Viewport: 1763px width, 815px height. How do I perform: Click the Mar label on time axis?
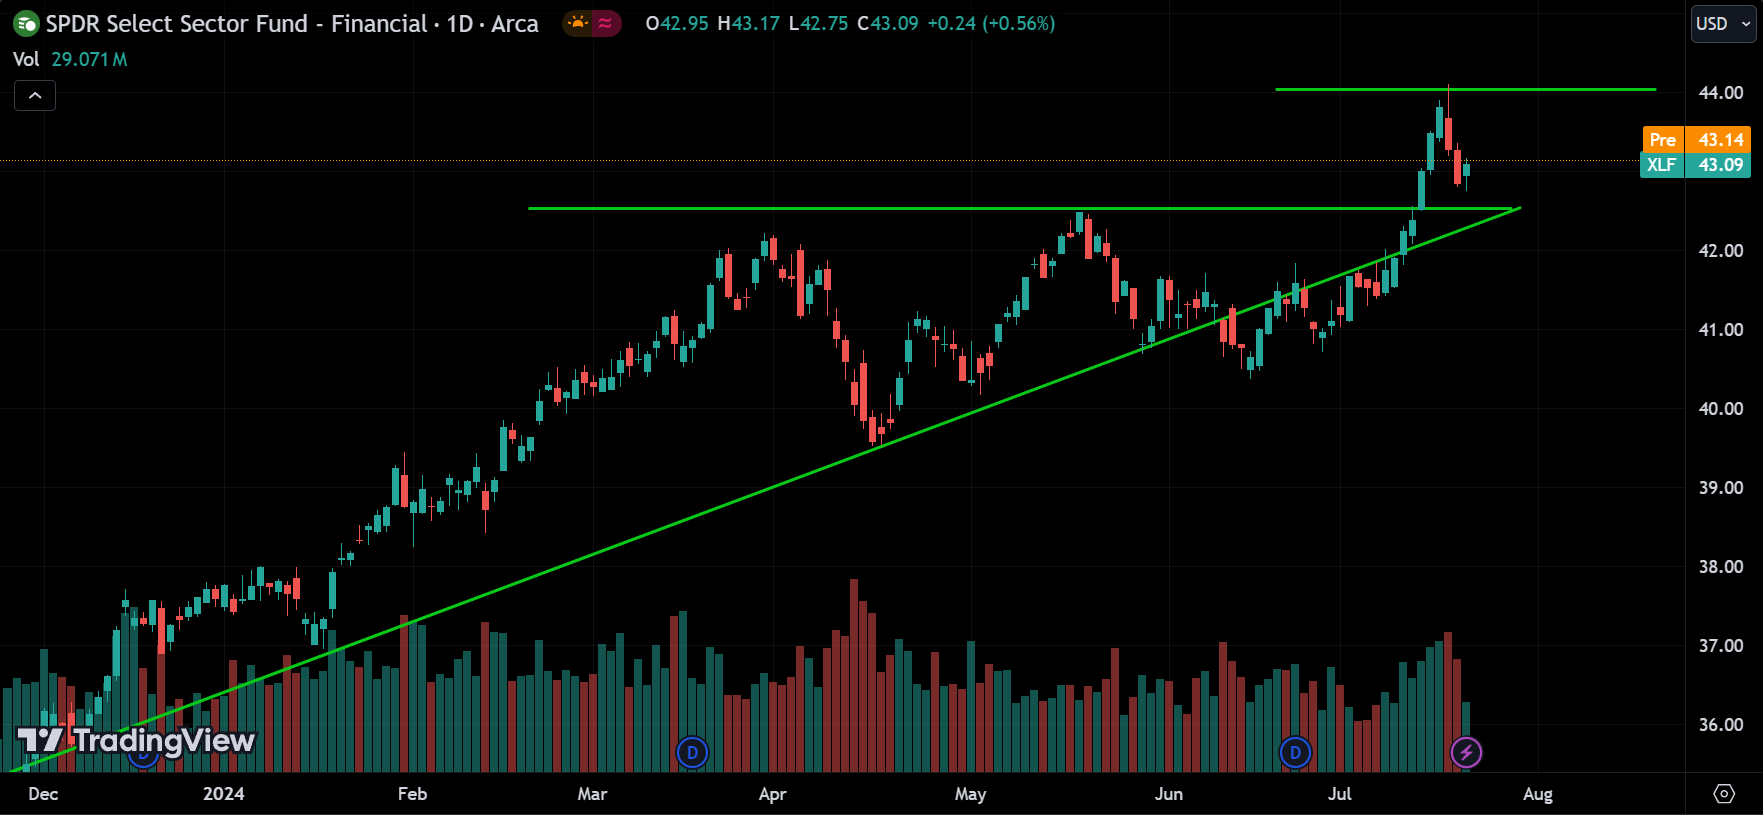[x=592, y=794]
